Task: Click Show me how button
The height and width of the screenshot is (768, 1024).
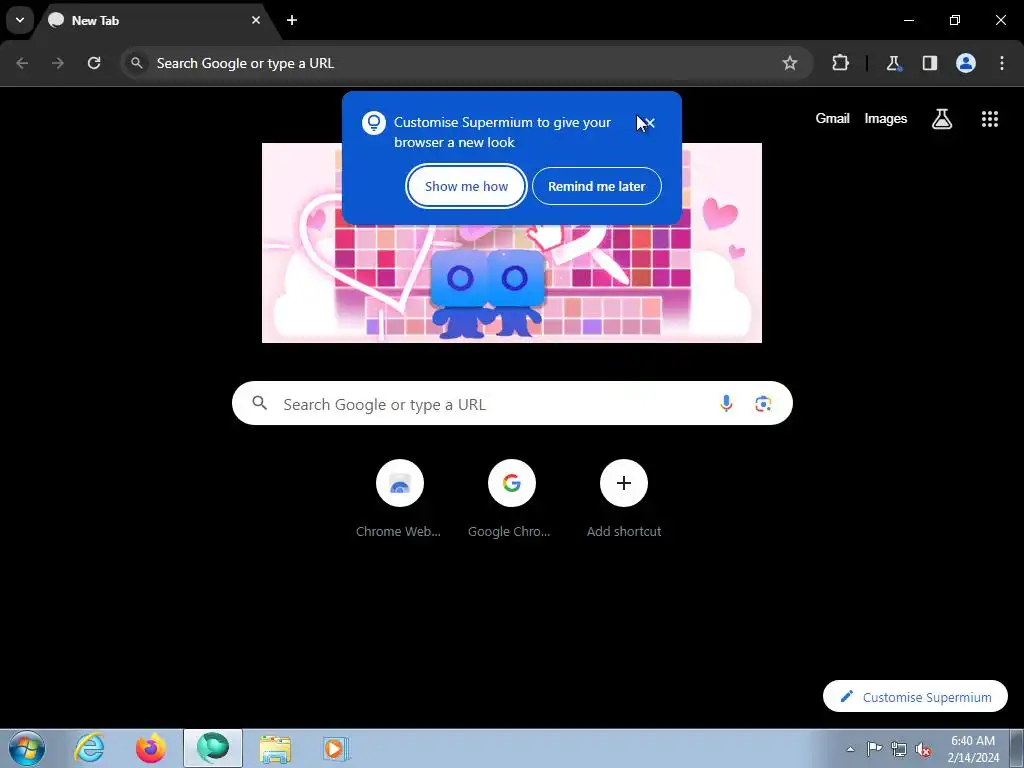Action: pyautogui.click(x=466, y=186)
